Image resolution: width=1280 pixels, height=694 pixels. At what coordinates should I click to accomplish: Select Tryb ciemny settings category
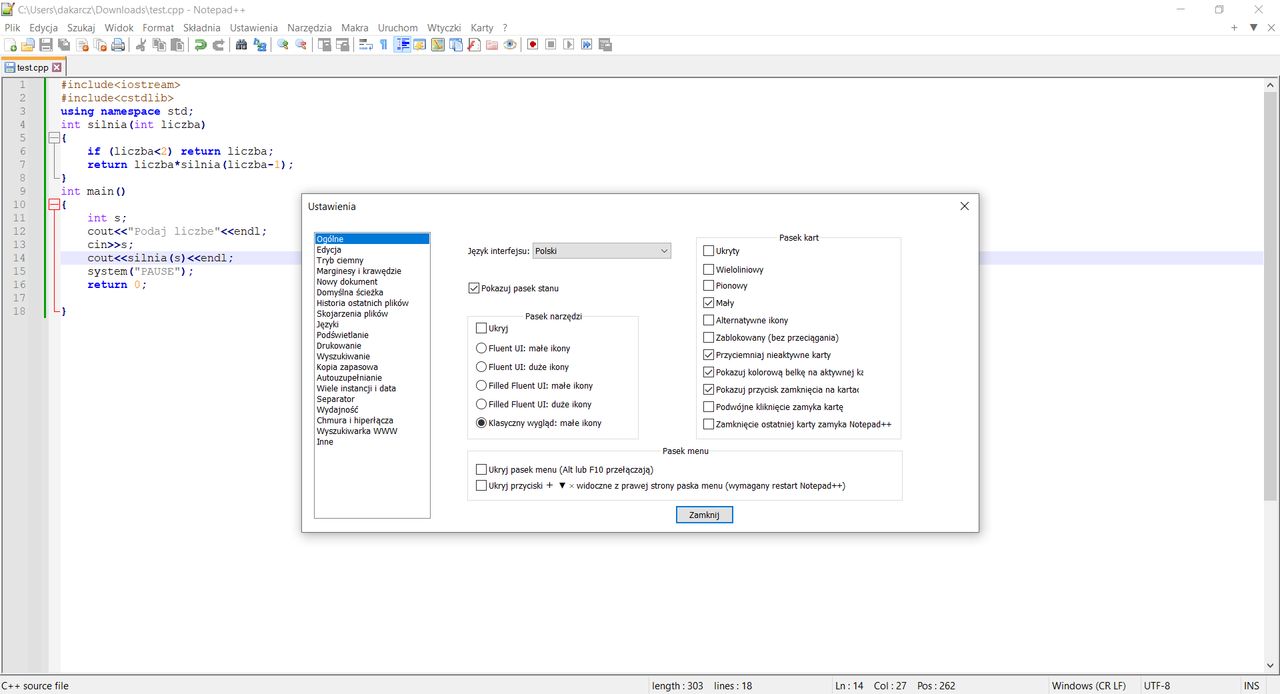coord(340,260)
